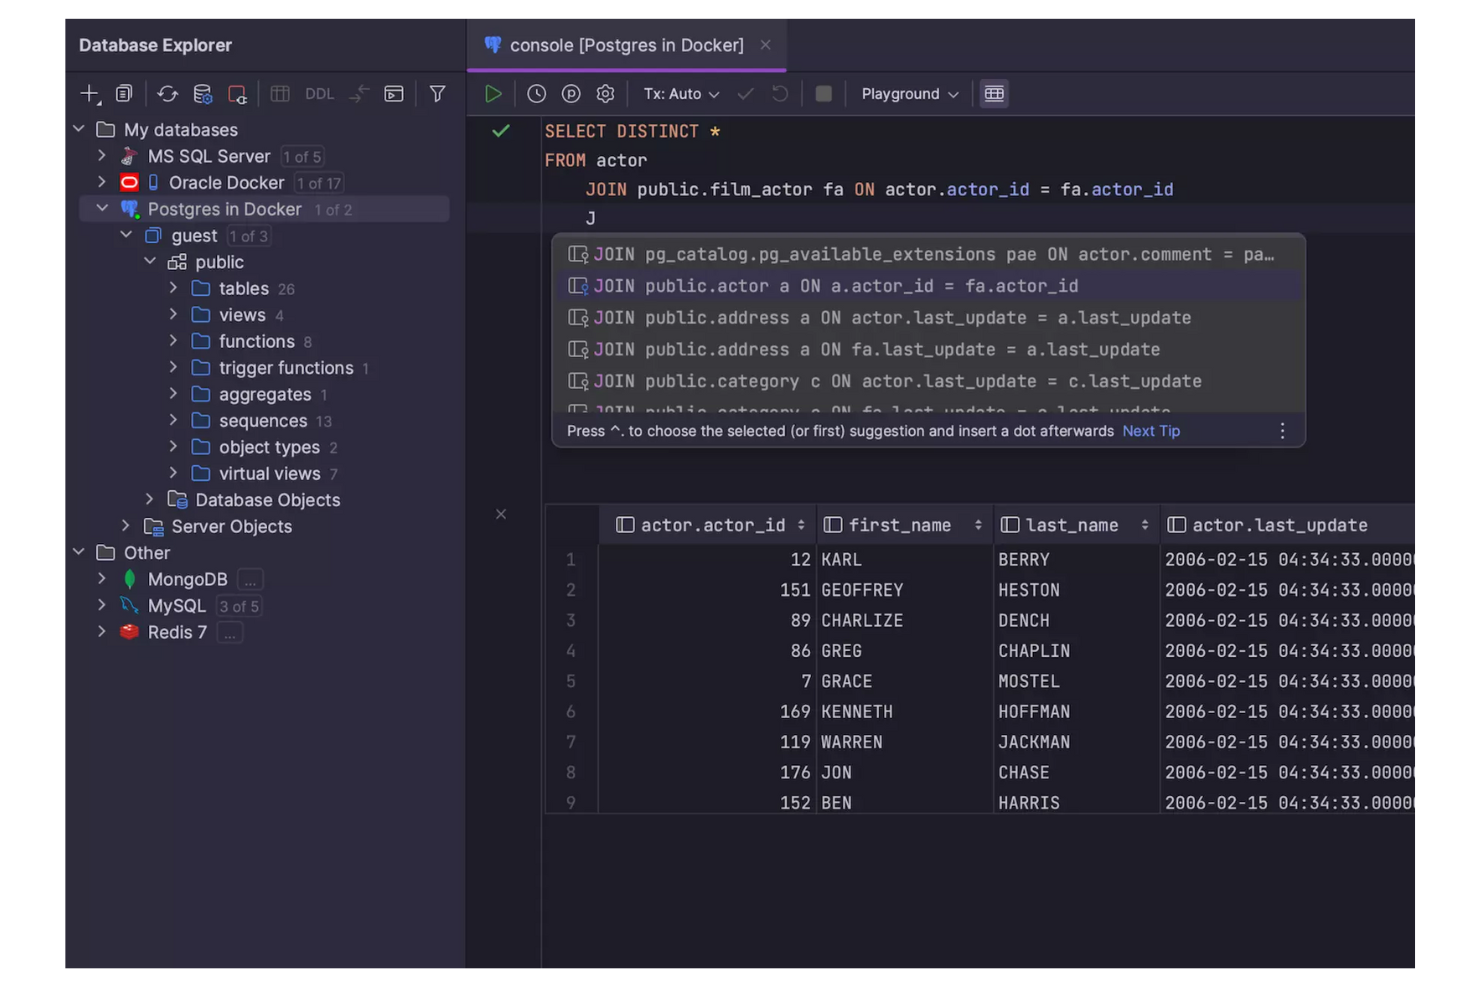This screenshot has width=1480, height=987.
Task: Select the aggregates tree item
Action: 265,395
